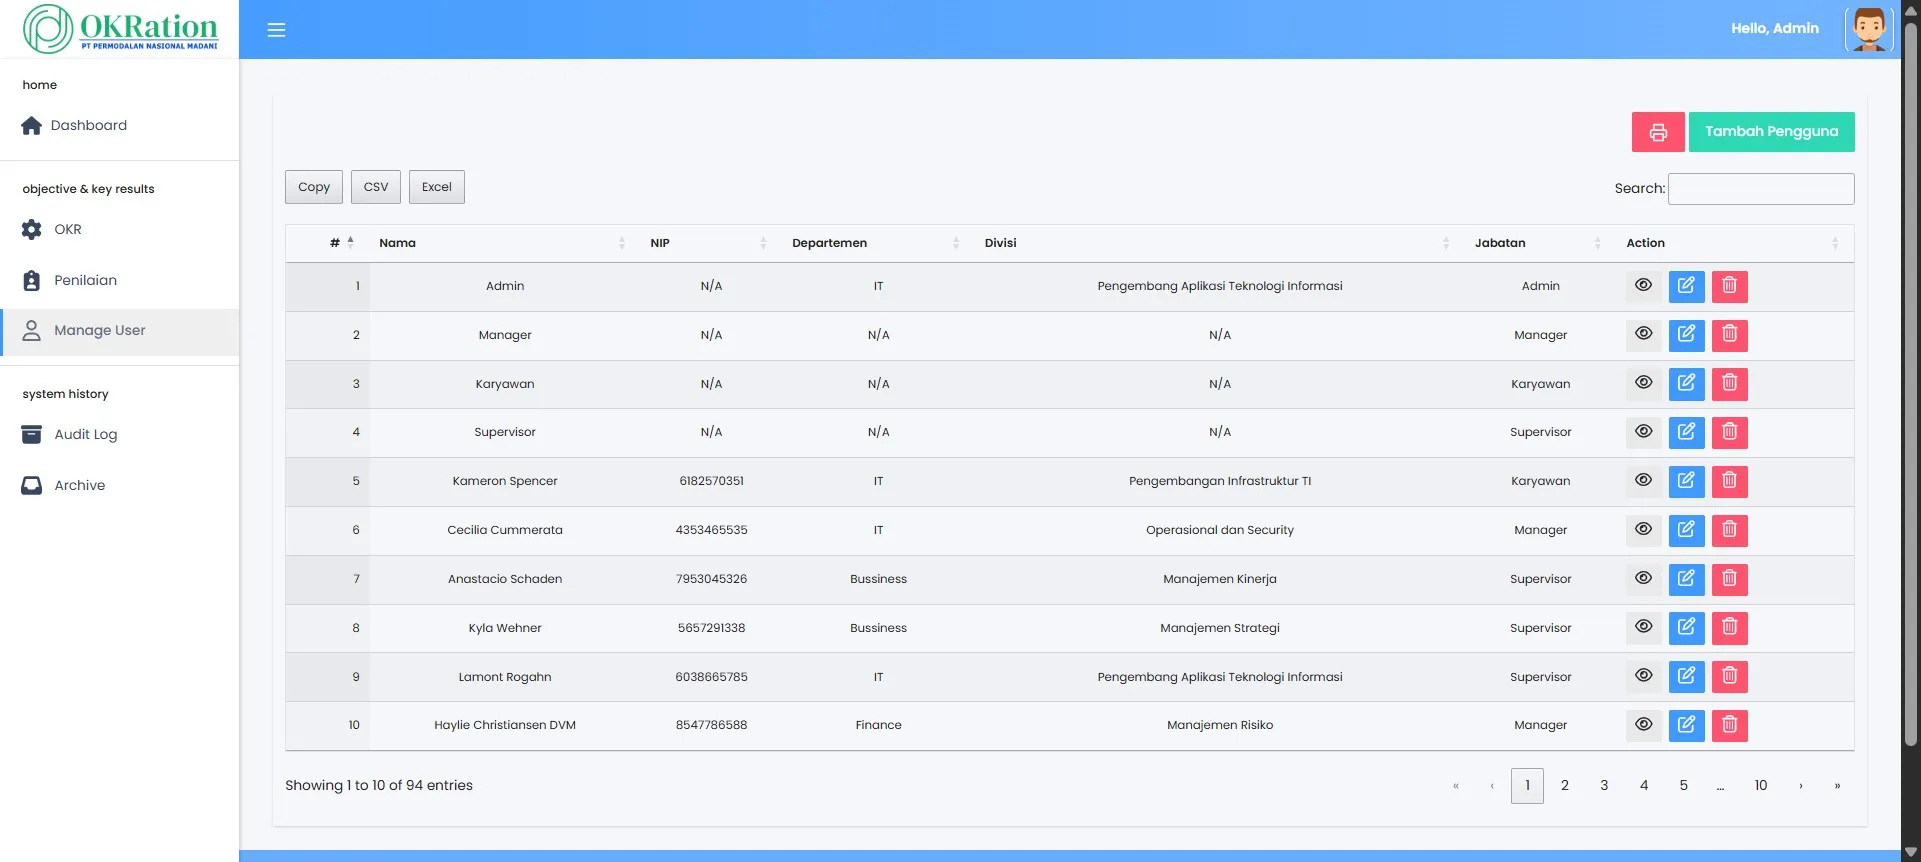Delete the Admin user row
This screenshot has height=862, width=1921.
pos(1730,286)
